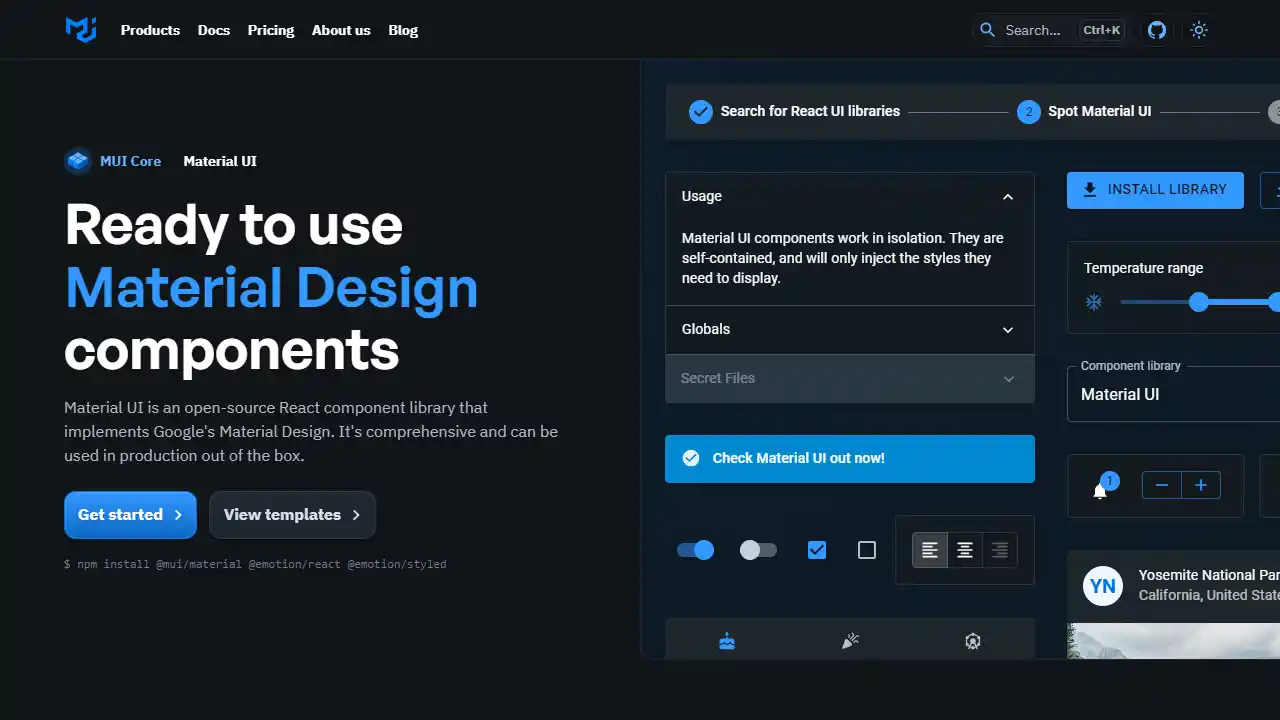Image resolution: width=1280 pixels, height=720 pixels.
Task: Click the magnifying glass search icon
Action: [x=987, y=30]
